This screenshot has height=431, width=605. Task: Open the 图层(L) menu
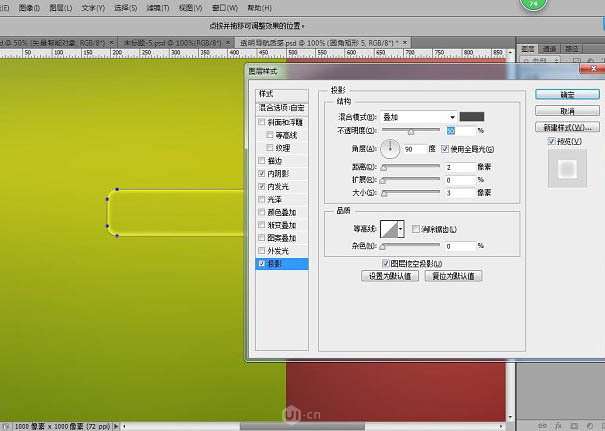61,8
